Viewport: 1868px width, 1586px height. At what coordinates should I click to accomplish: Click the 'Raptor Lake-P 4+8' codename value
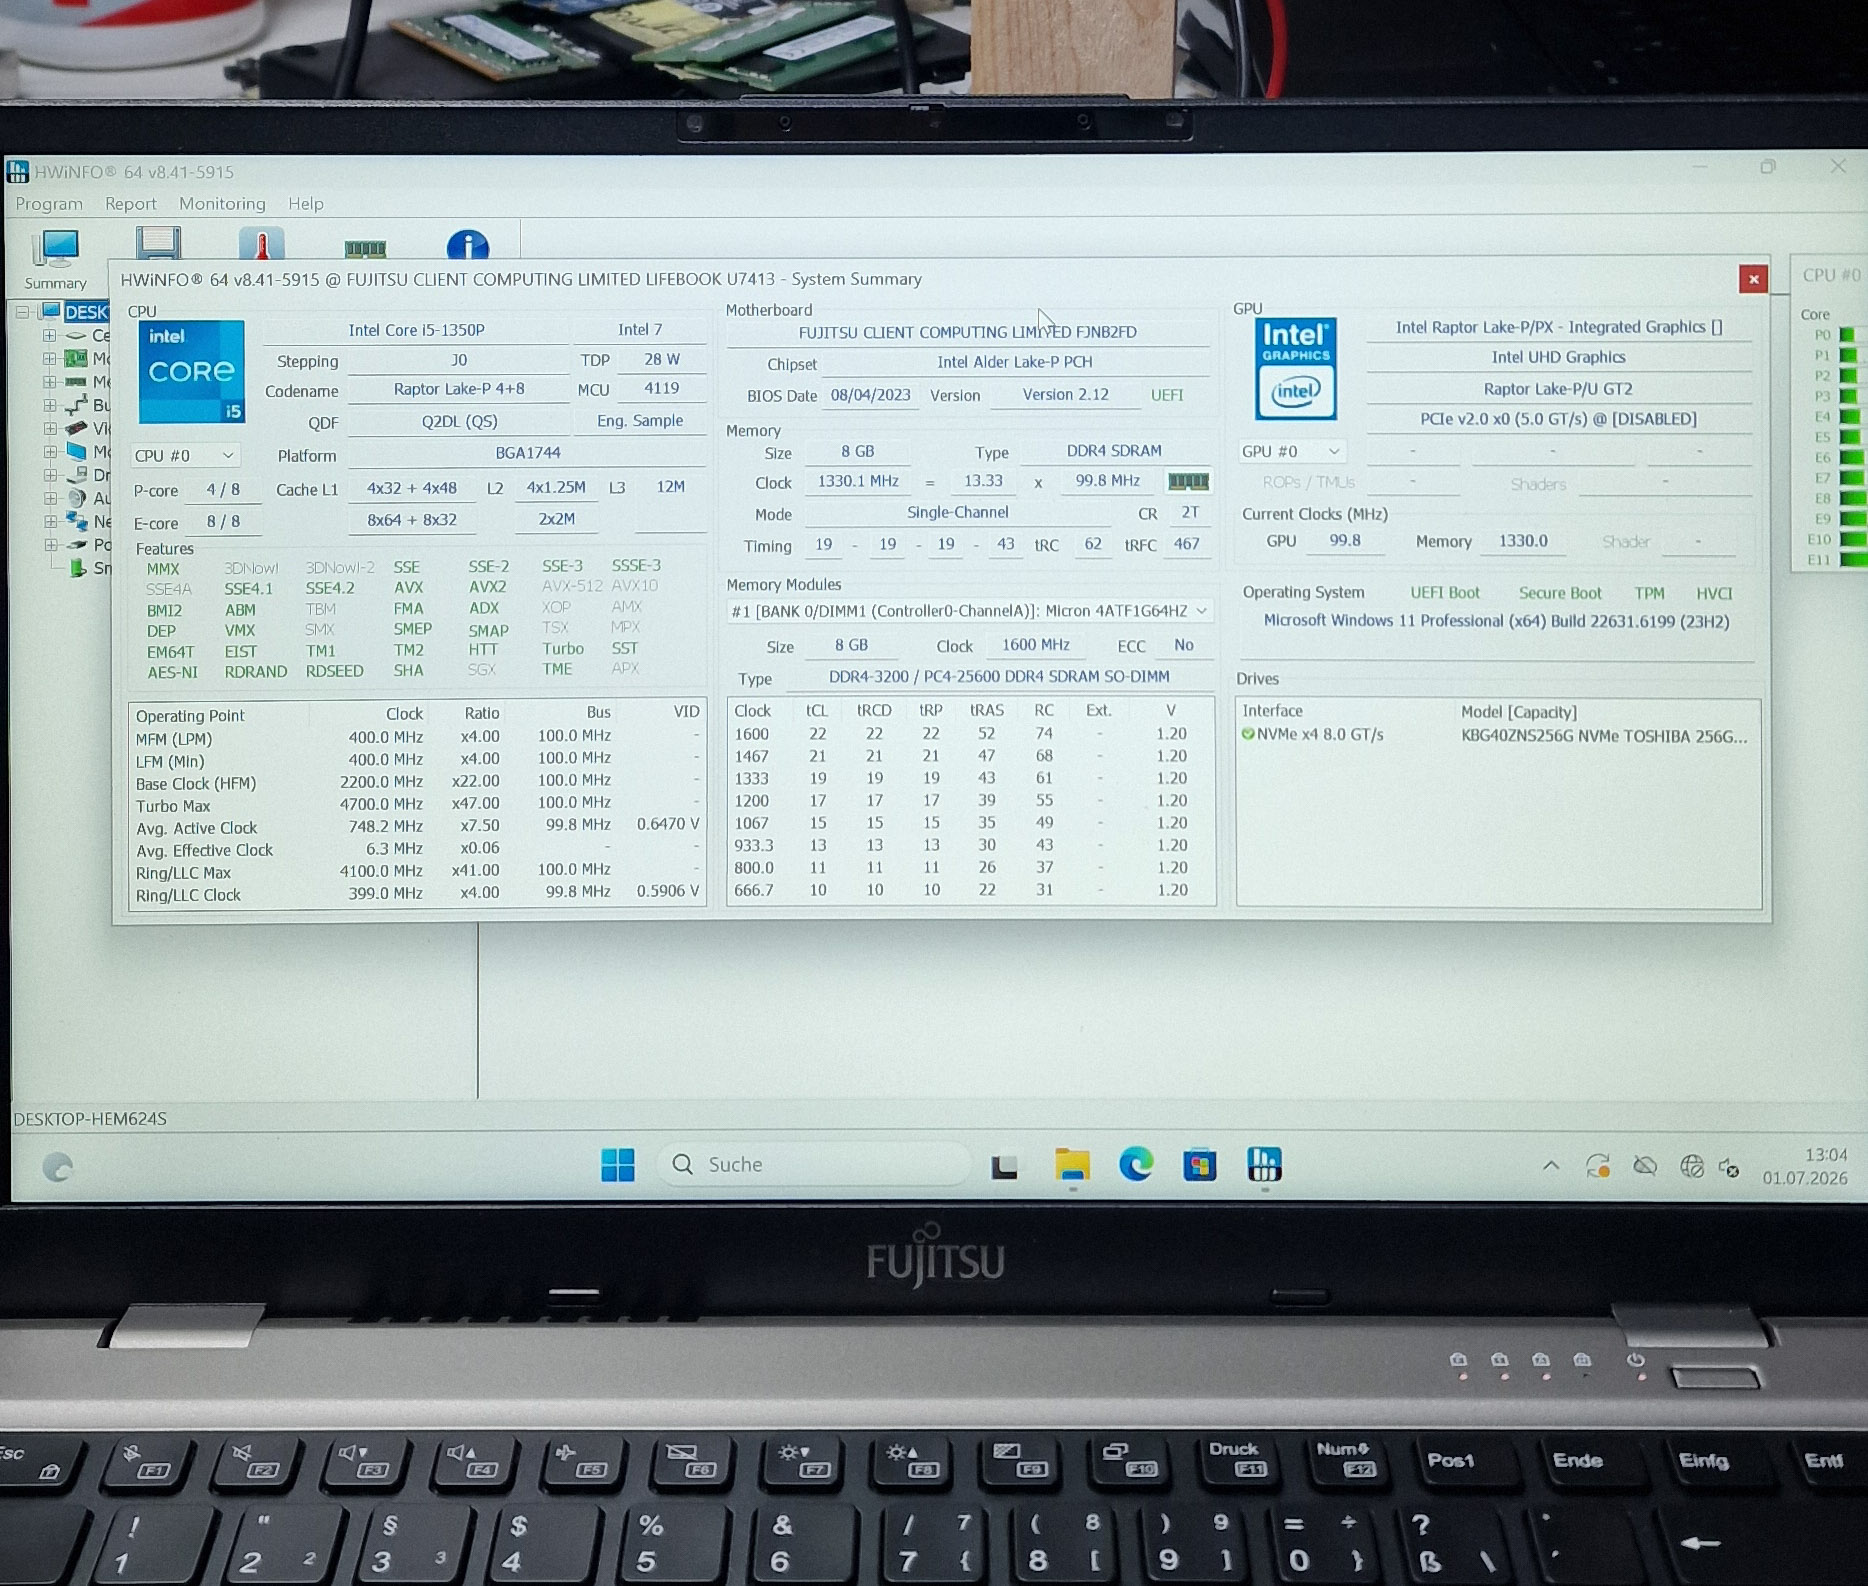click(x=459, y=389)
